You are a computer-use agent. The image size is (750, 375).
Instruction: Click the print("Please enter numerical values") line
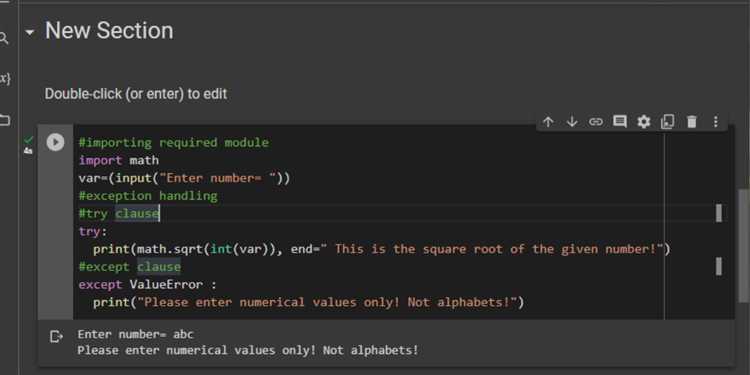click(x=309, y=302)
